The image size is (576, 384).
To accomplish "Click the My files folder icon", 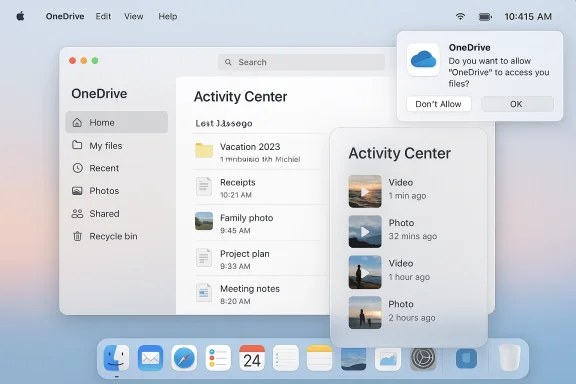I will (77, 145).
